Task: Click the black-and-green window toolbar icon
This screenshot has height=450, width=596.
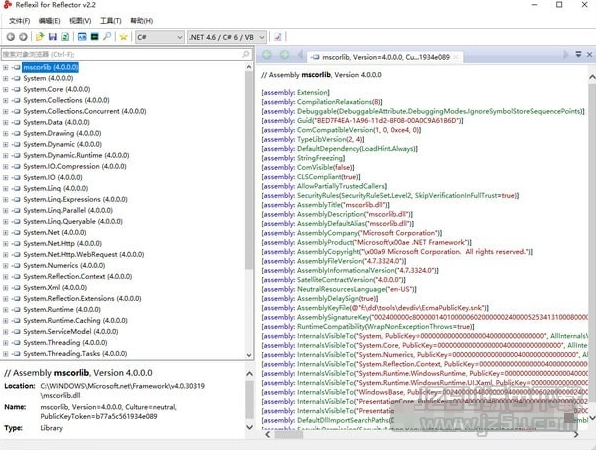Action: pos(95,37)
